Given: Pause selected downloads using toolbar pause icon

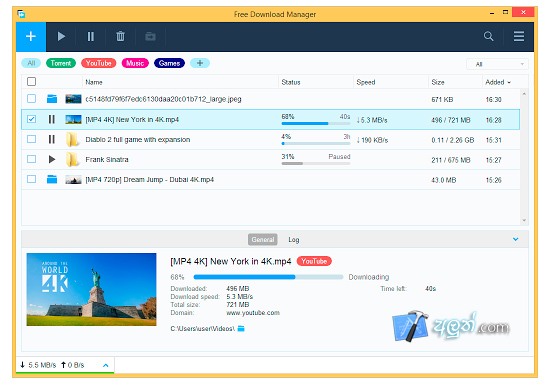Looking at the screenshot, I should 91,37.
